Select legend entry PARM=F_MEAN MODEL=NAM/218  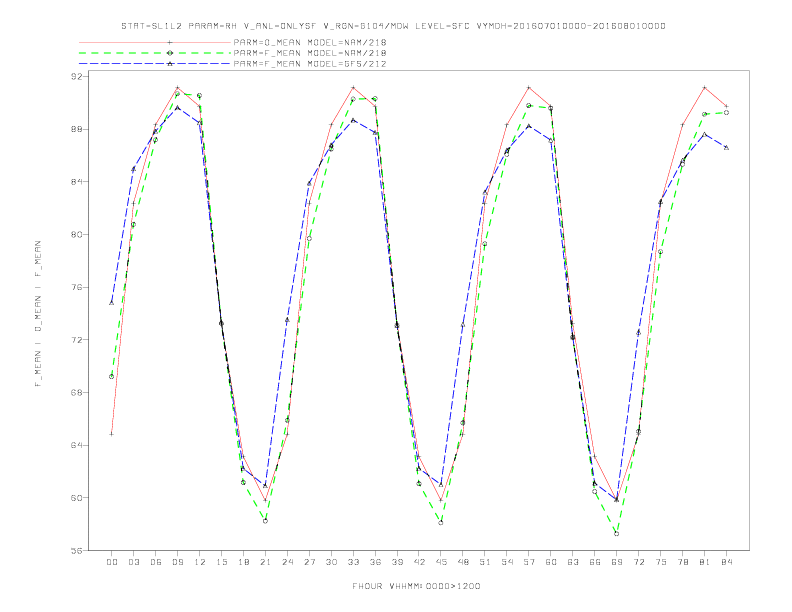[x=310, y=53]
